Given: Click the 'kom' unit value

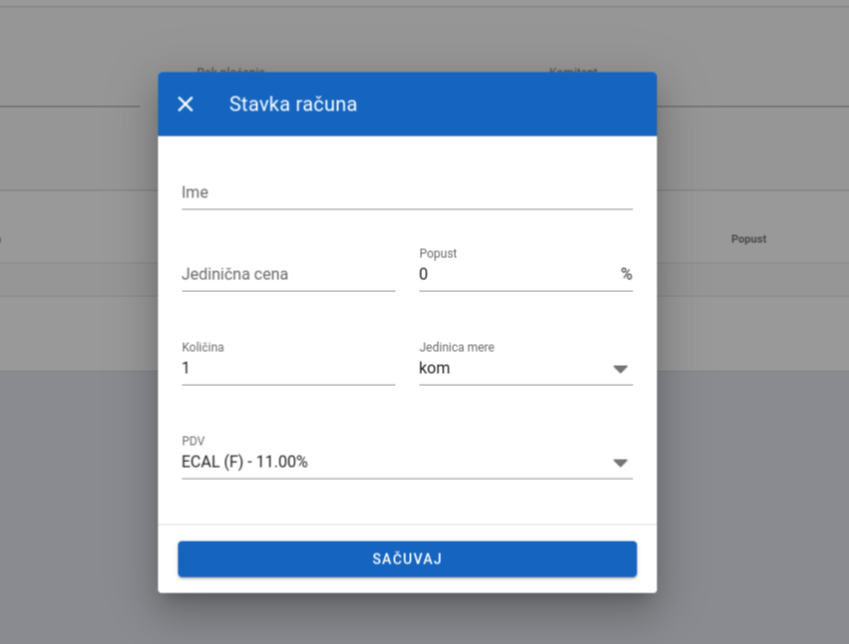Looking at the screenshot, I should coord(435,368).
